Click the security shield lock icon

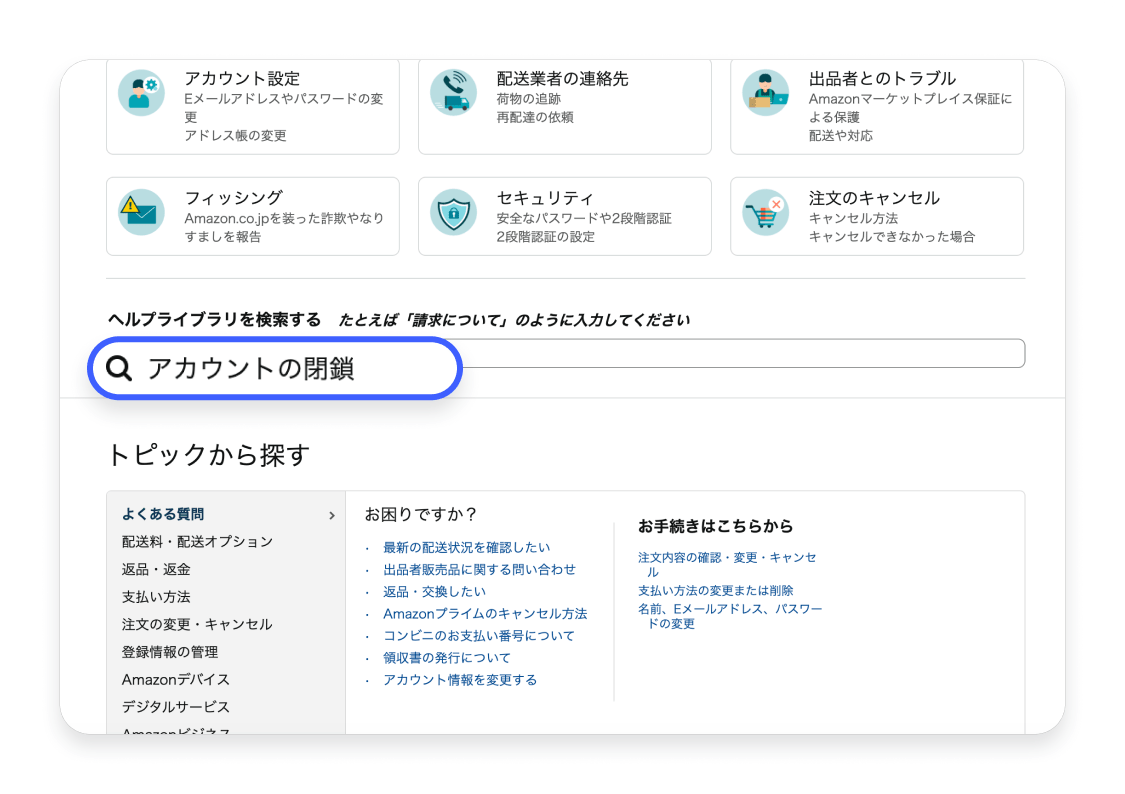pyautogui.click(x=453, y=212)
